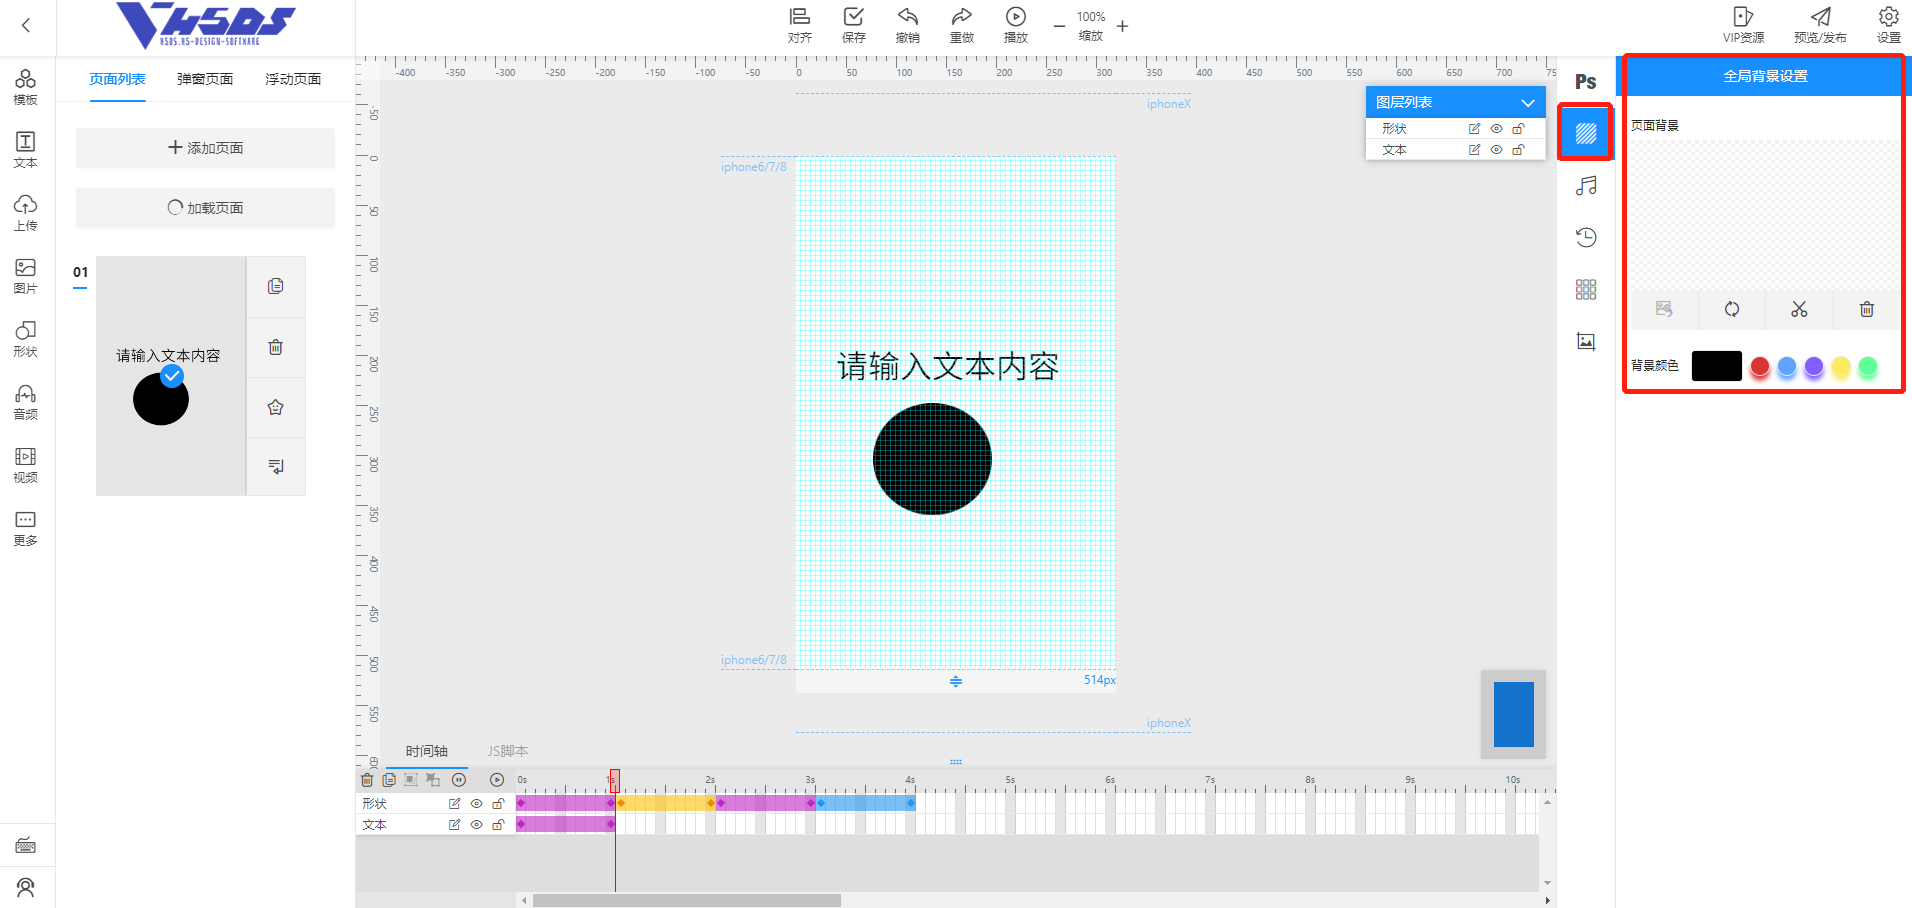Click 播放 play in top toolbar

coord(1016,25)
